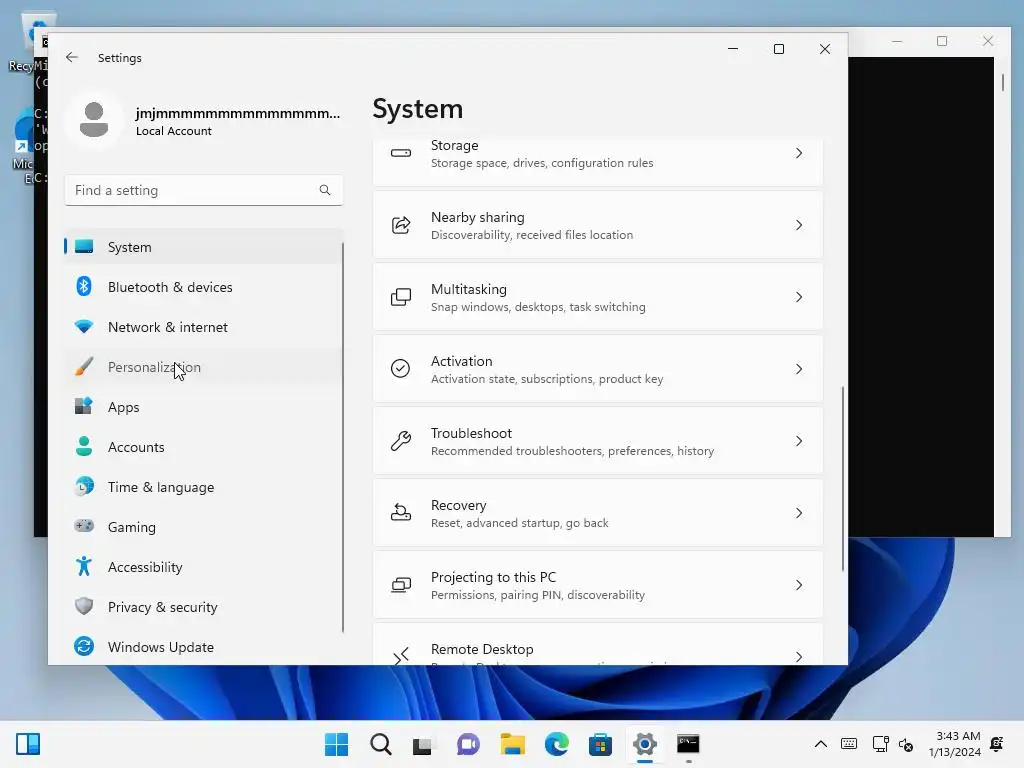The height and width of the screenshot is (768, 1024).
Task: Click the Activation checkmark icon
Action: click(x=400, y=369)
